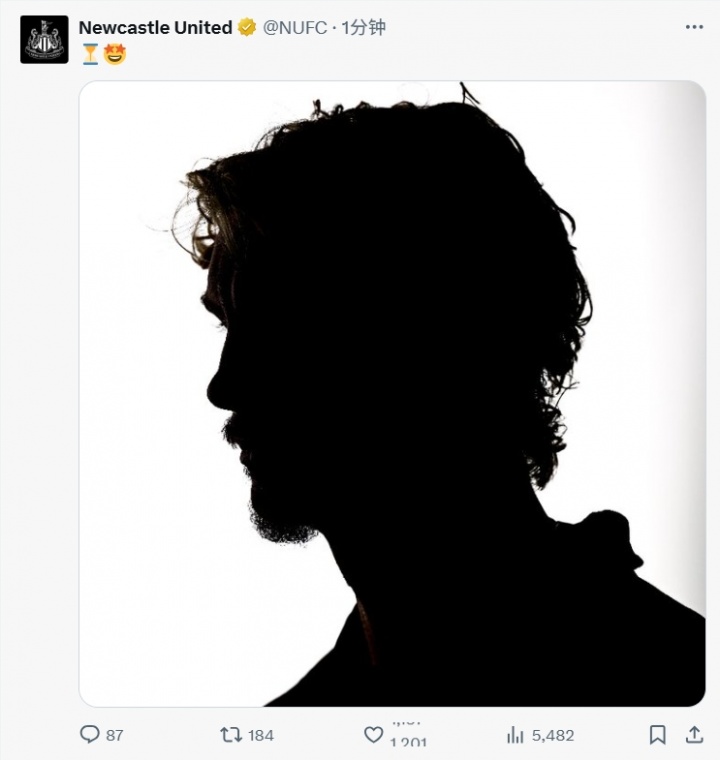Open the Newcastle United display name
The width and height of the screenshot is (720, 760).
coord(155,28)
